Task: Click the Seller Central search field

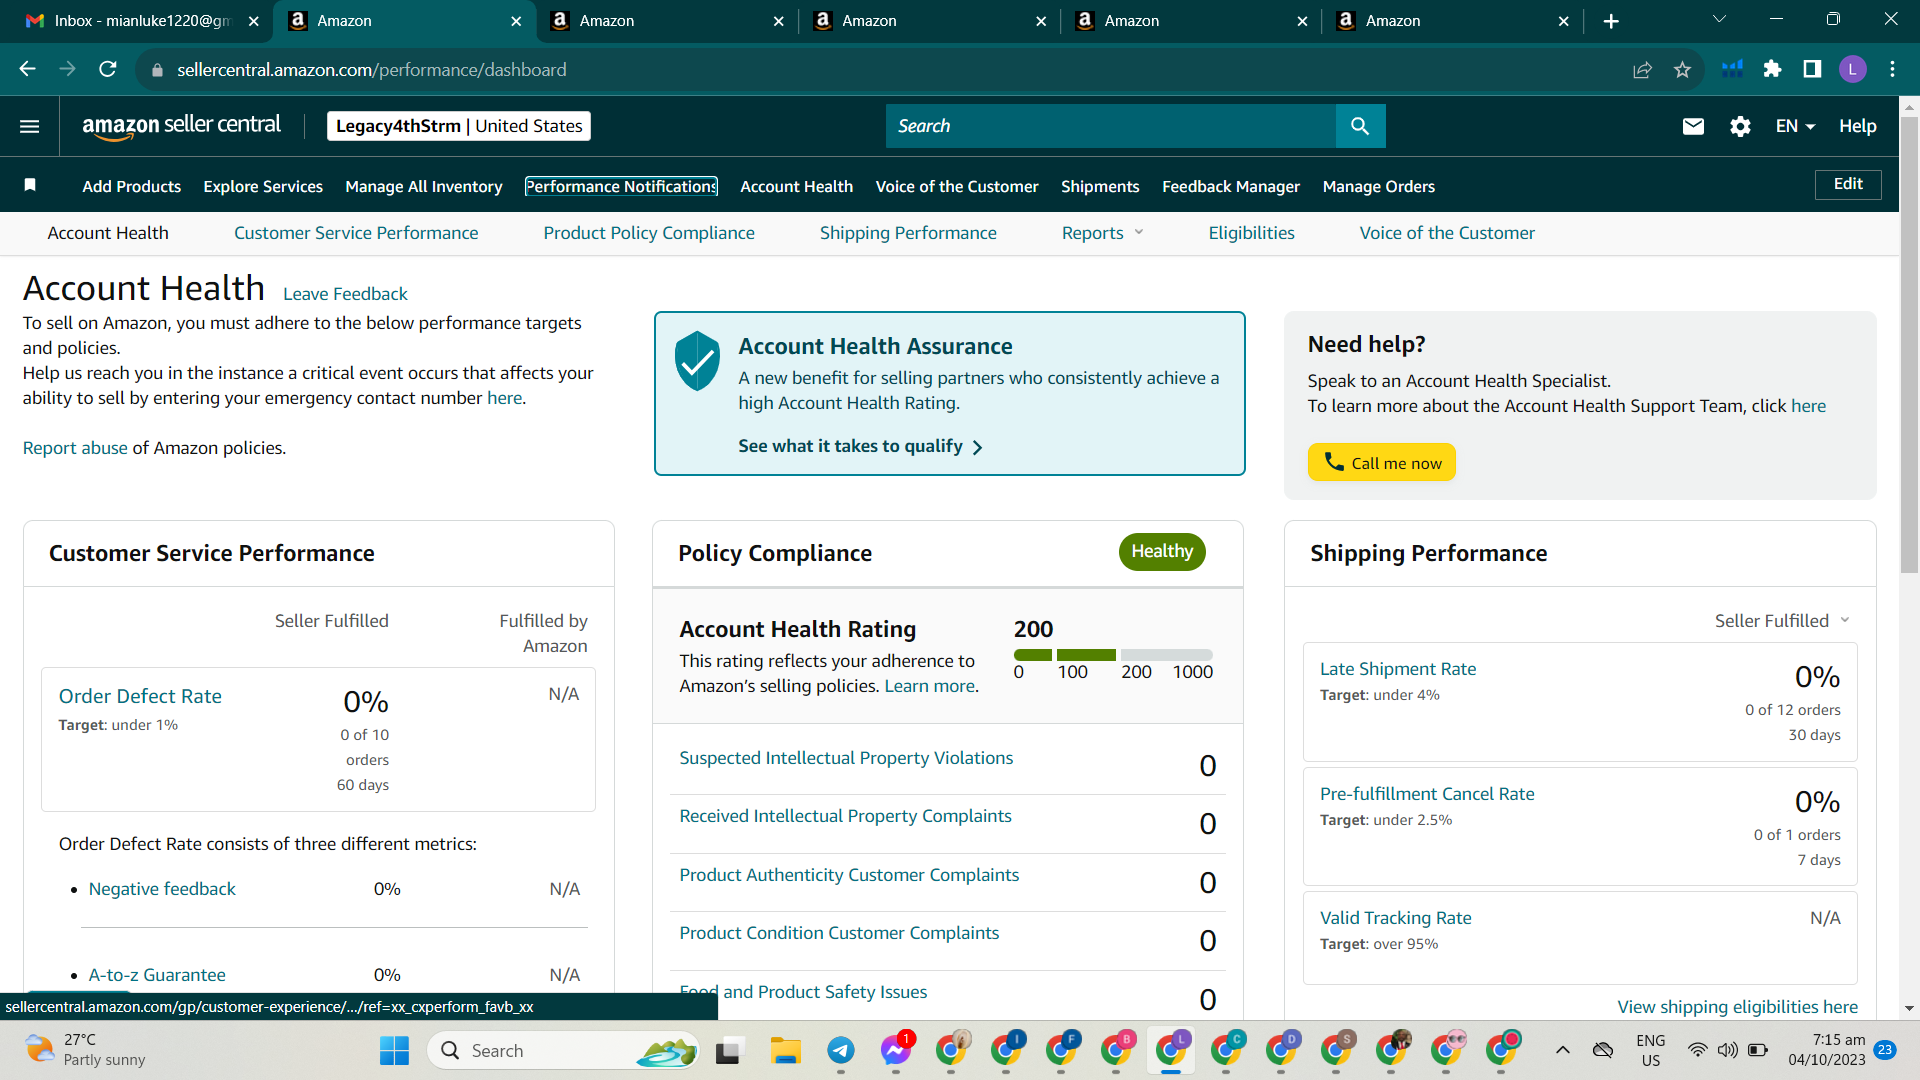Action: click(x=1111, y=126)
